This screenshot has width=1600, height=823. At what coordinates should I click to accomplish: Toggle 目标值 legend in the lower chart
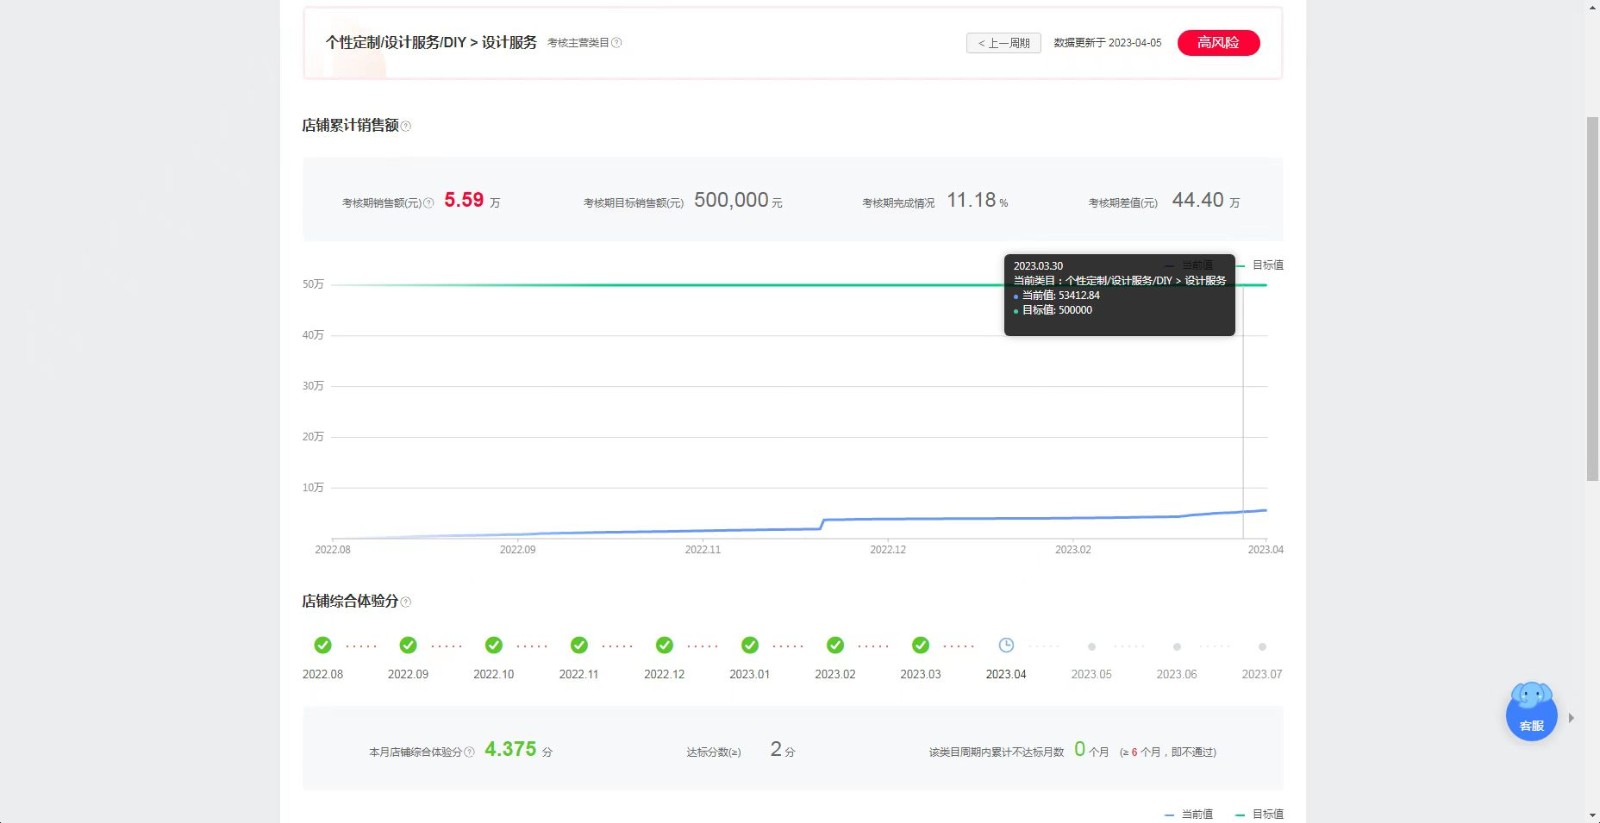(x=1260, y=814)
